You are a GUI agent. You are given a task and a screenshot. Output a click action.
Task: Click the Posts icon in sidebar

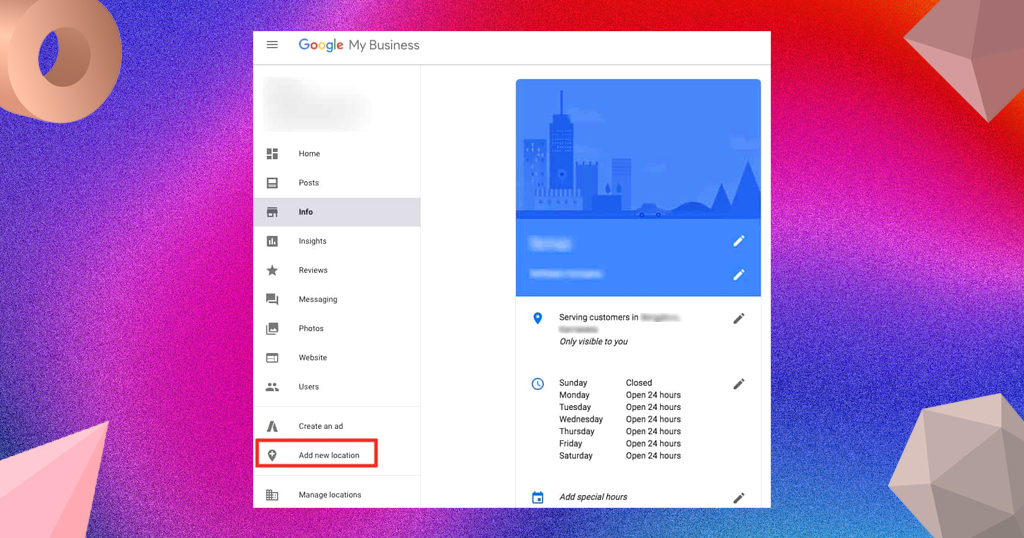(x=272, y=183)
